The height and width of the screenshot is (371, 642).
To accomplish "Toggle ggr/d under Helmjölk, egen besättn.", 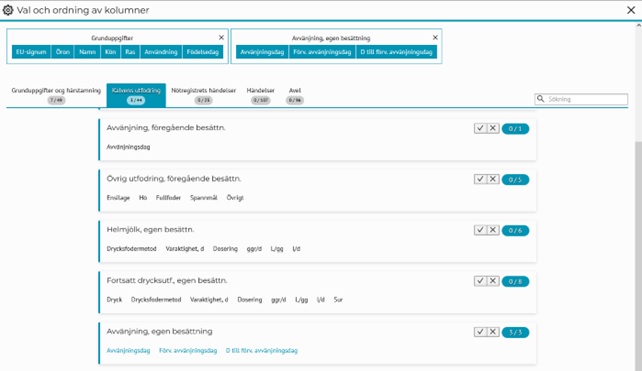I will [254, 249].
